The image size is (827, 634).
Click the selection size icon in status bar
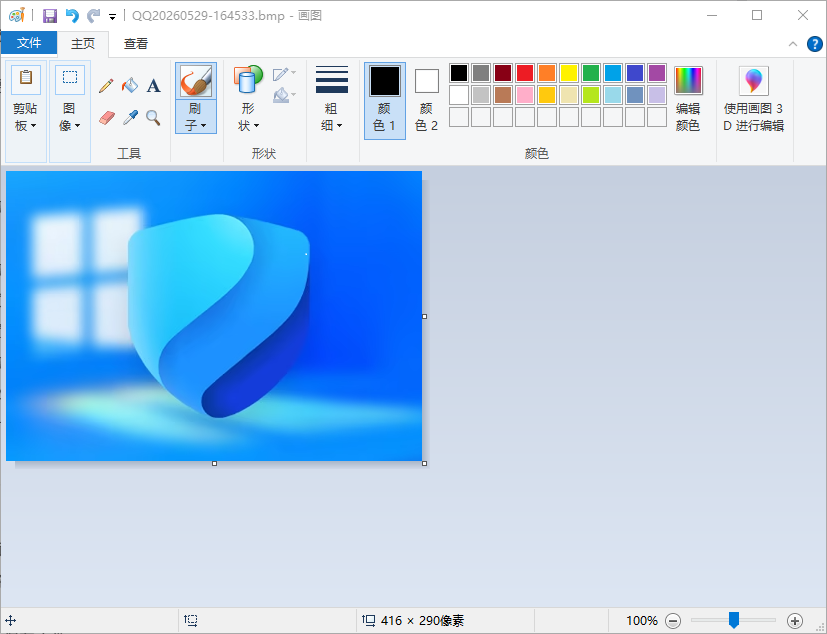point(191,620)
